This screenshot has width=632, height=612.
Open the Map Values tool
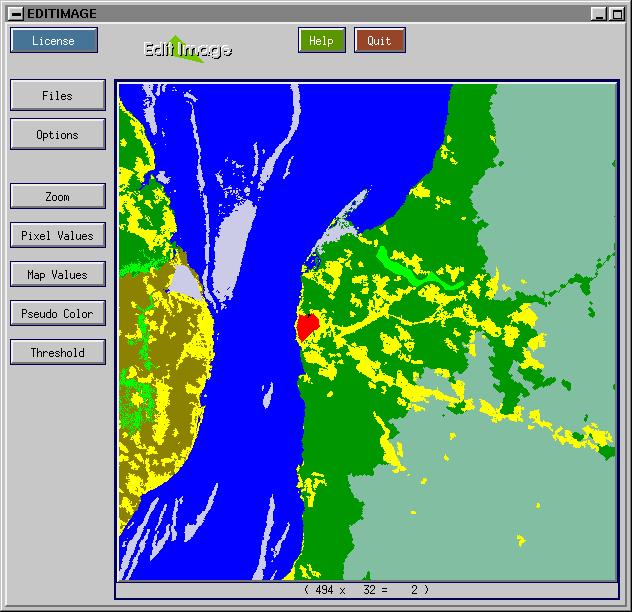pos(58,274)
